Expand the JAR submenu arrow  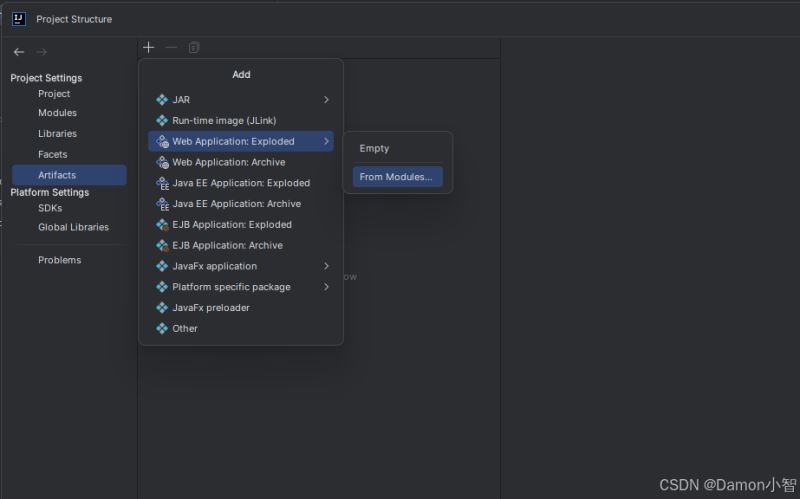(x=326, y=100)
